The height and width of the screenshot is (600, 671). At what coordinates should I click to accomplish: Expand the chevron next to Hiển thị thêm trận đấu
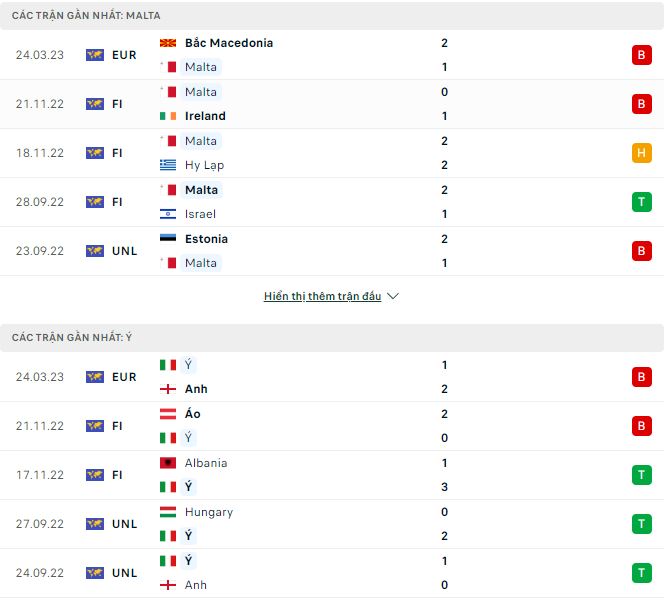coord(393,297)
